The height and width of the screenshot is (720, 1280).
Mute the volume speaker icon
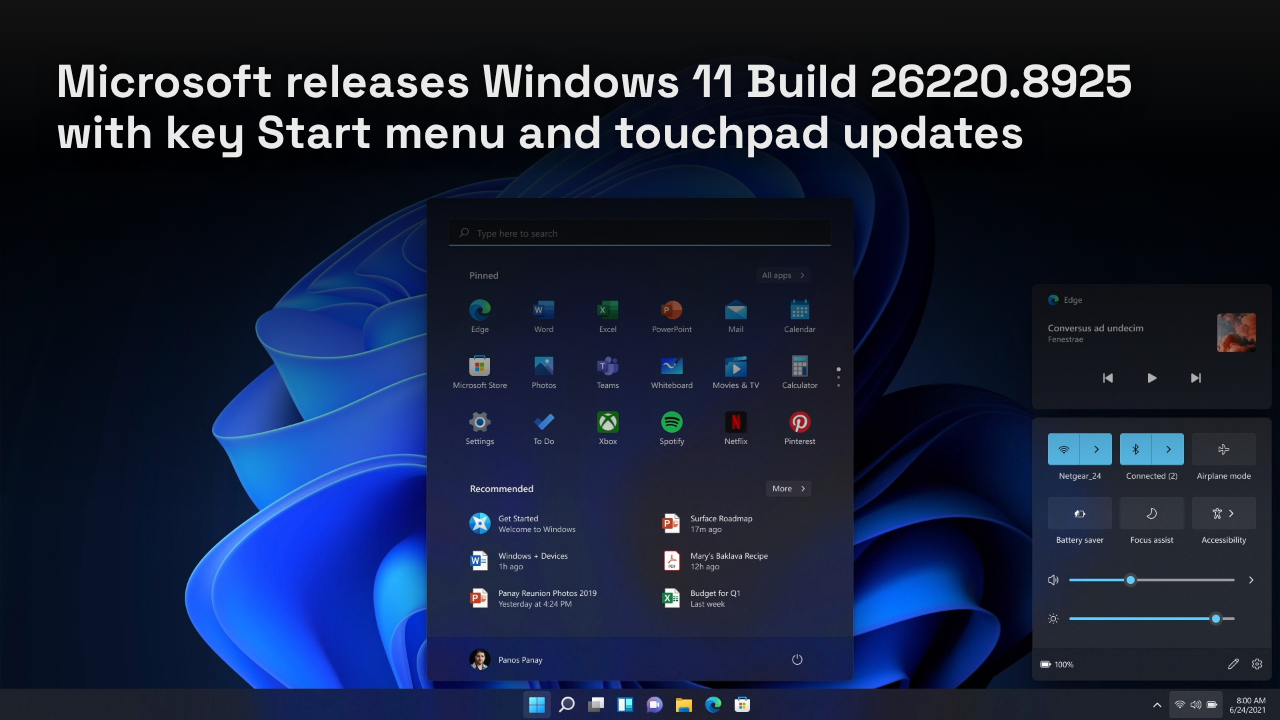(x=1053, y=580)
